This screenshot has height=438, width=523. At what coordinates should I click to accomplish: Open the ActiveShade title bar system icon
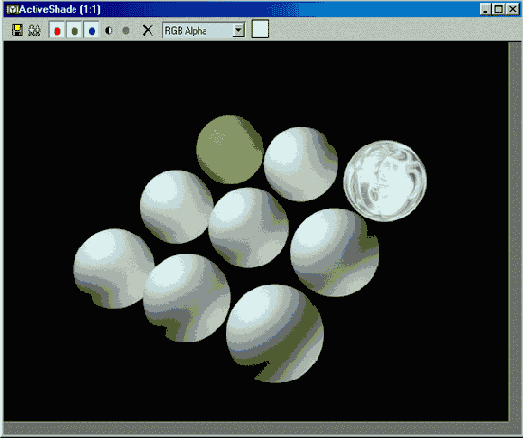pyautogui.click(x=13, y=10)
